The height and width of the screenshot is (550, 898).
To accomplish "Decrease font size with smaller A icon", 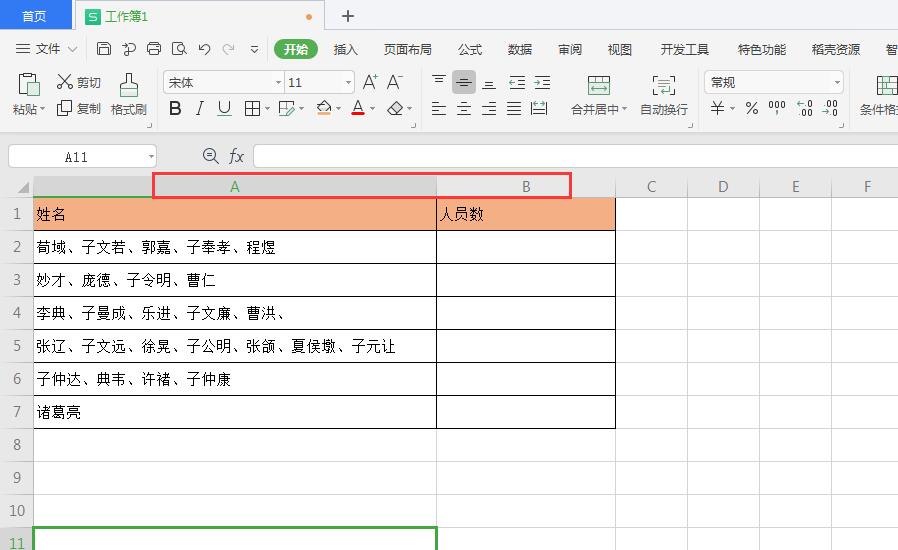I will 395,82.
